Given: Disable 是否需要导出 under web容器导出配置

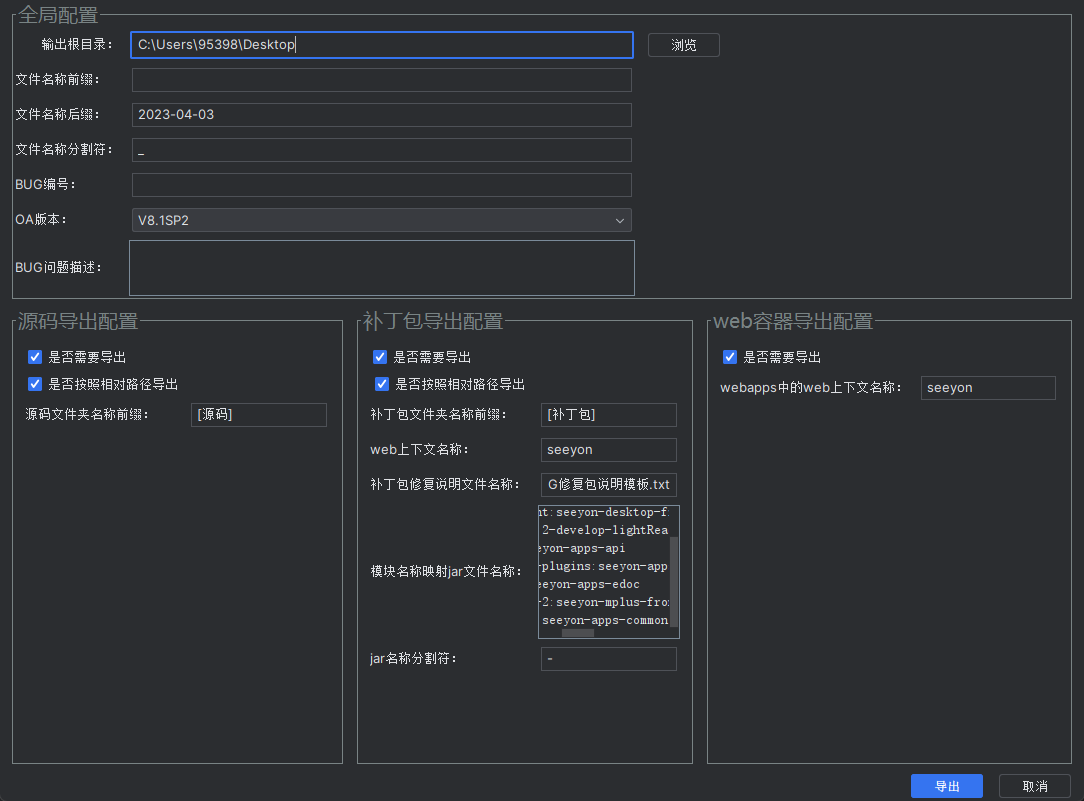Looking at the screenshot, I should coord(730,357).
